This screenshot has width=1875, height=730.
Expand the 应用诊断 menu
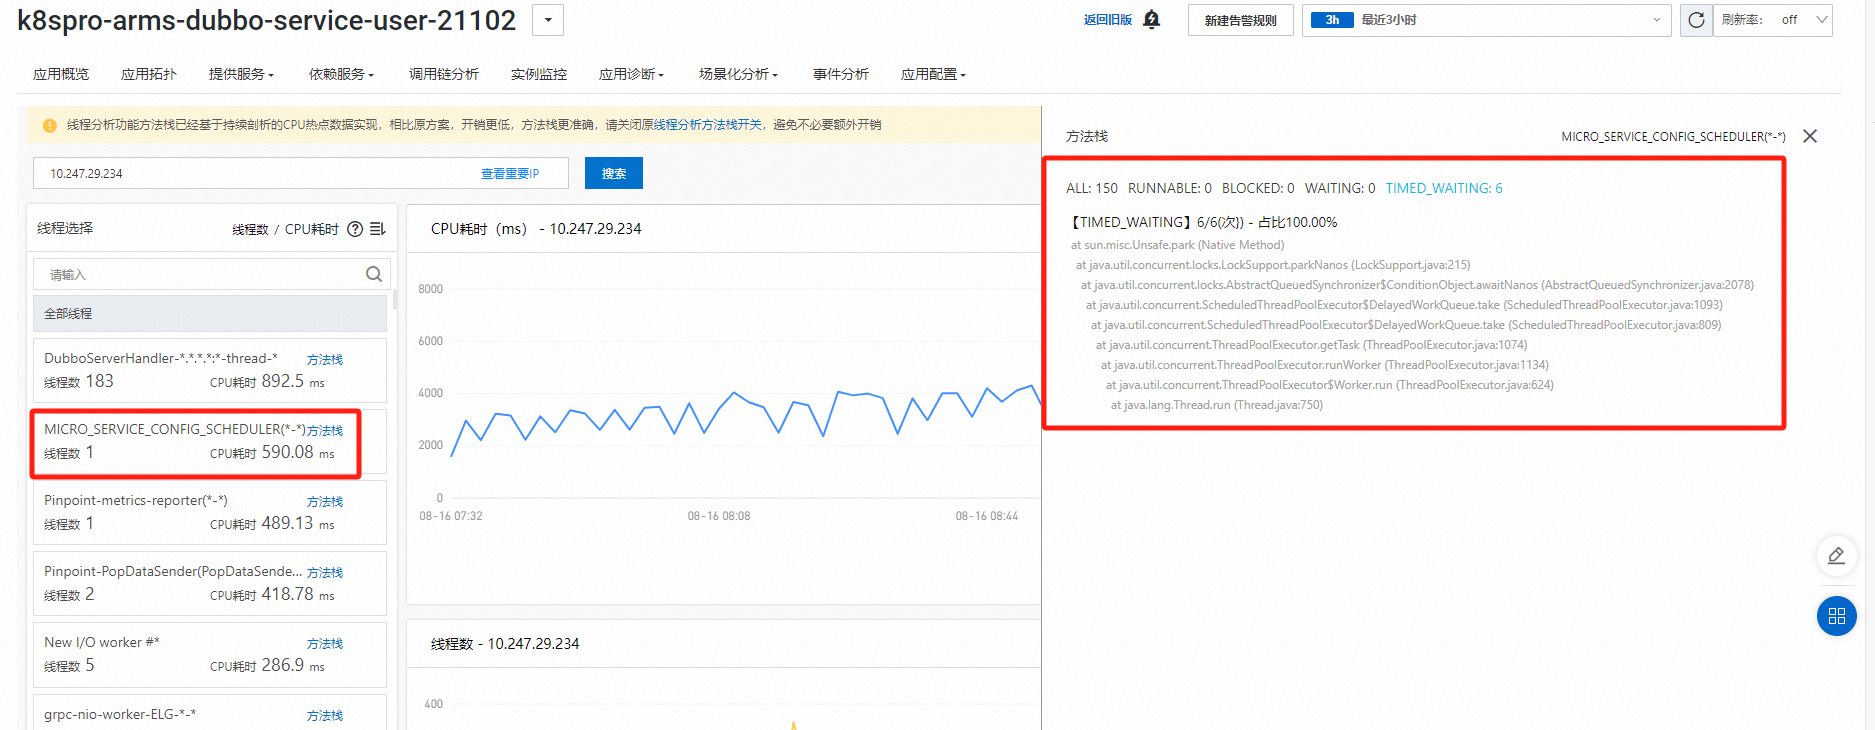coord(631,74)
